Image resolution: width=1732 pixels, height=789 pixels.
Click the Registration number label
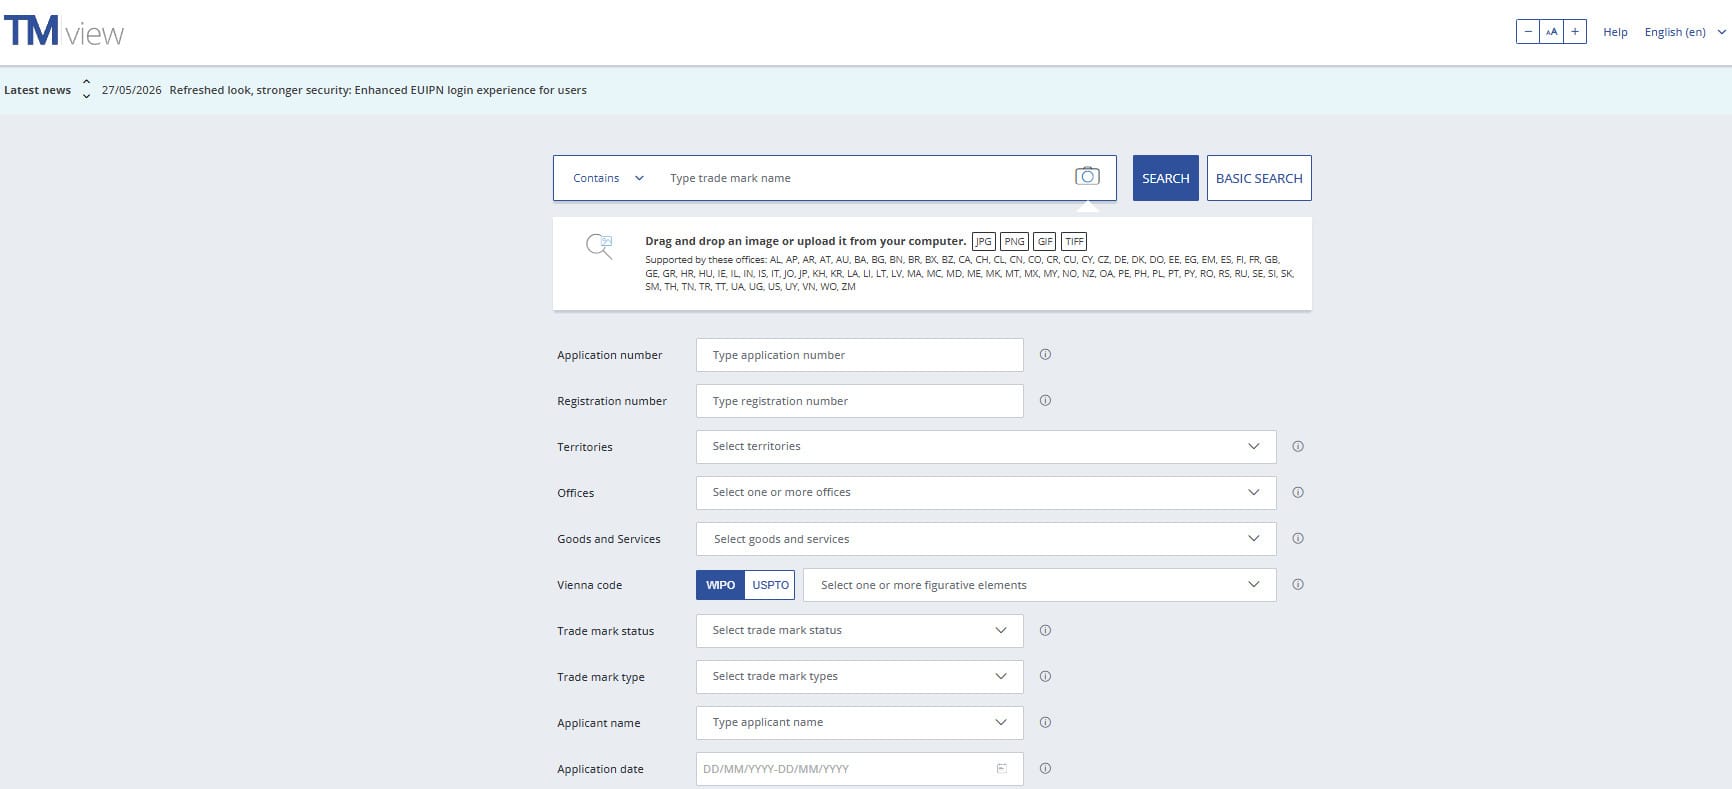(x=612, y=401)
